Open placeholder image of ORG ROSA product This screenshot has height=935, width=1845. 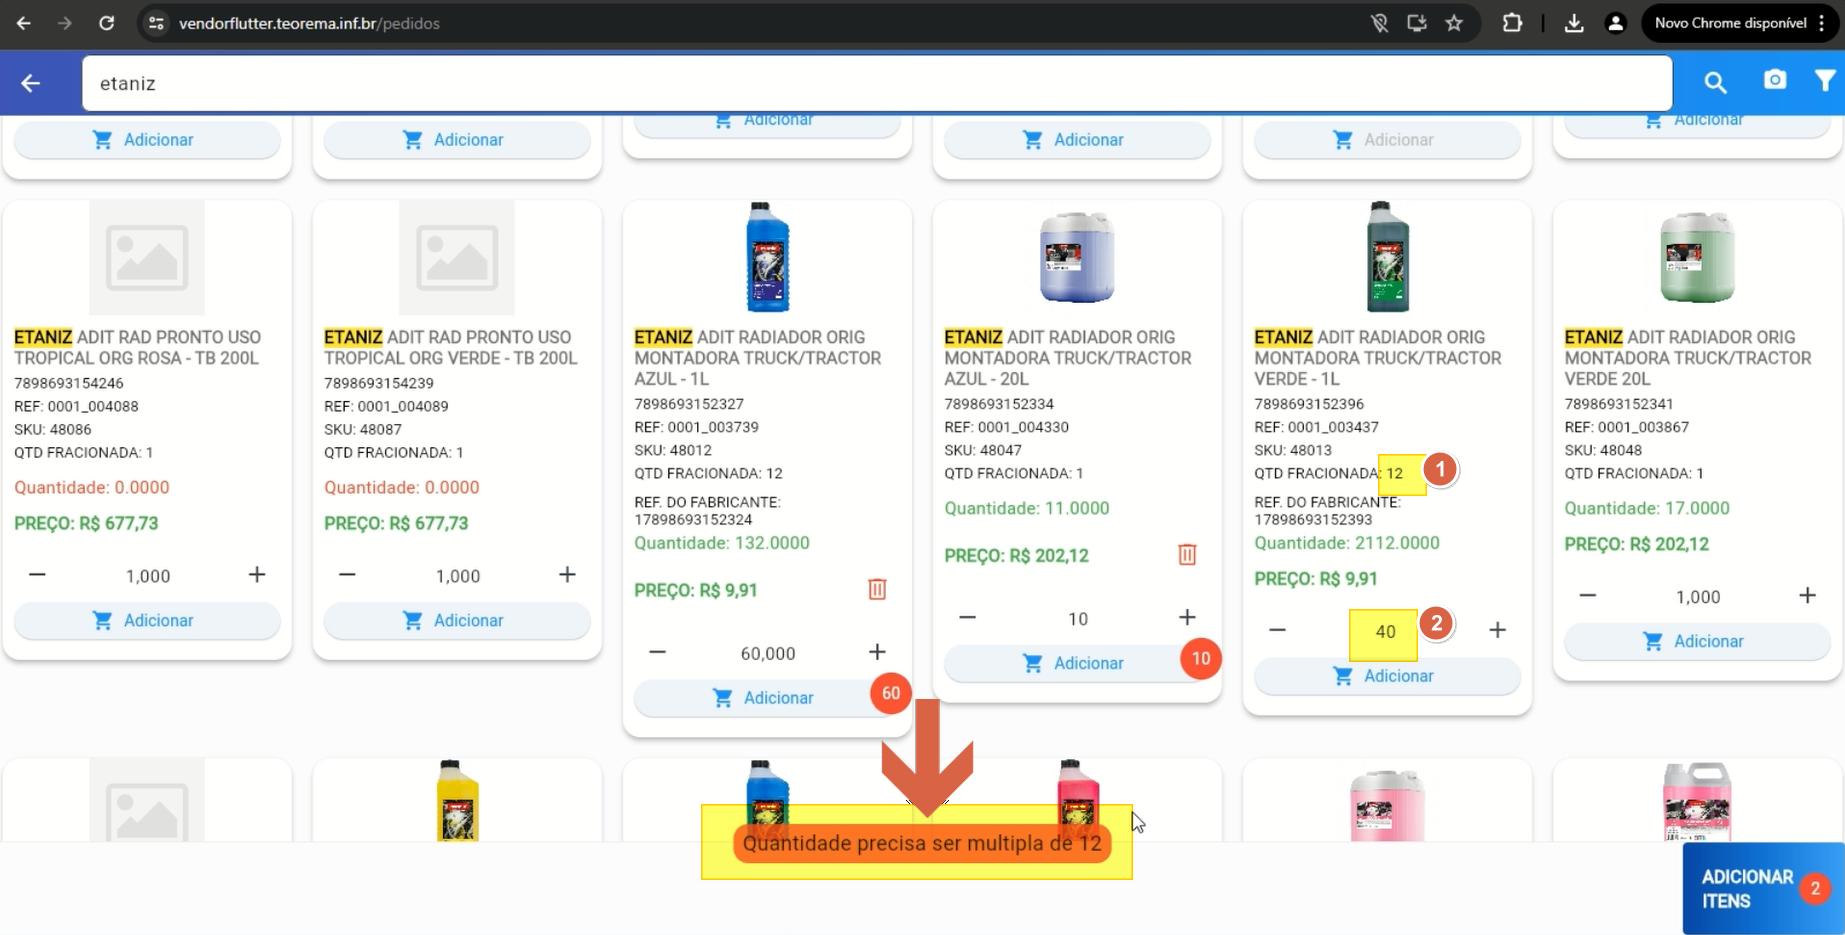pos(147,257)
